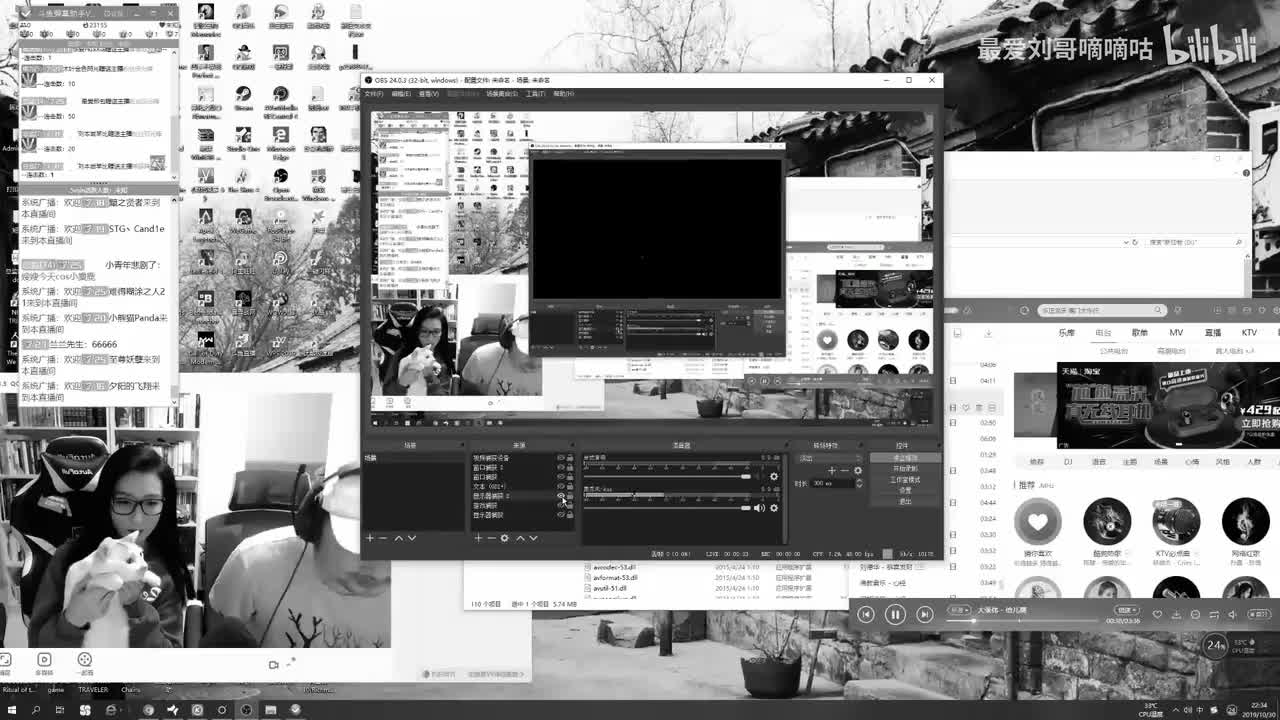Open OBS 文件(F) menu
Screen dimensions: 1280x720
pos(373,94)
